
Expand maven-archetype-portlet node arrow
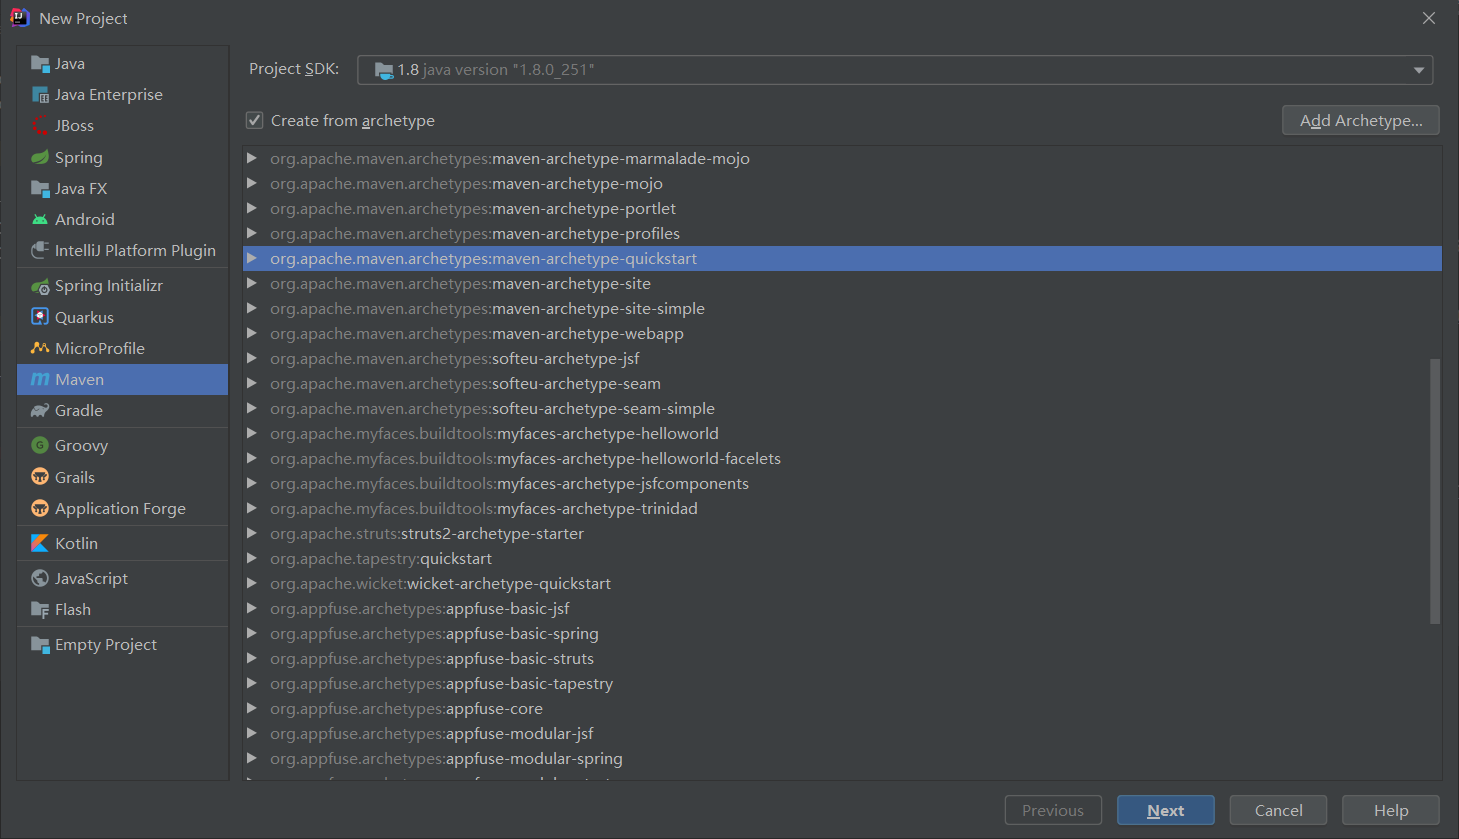252,208
